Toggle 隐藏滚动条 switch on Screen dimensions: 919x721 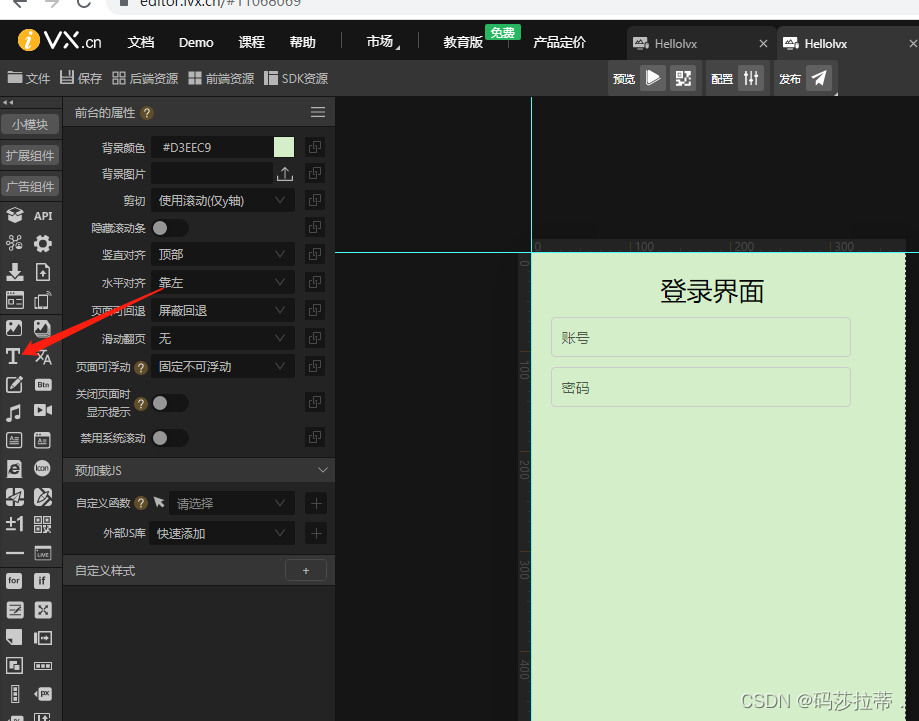click(x=171, y=228)
